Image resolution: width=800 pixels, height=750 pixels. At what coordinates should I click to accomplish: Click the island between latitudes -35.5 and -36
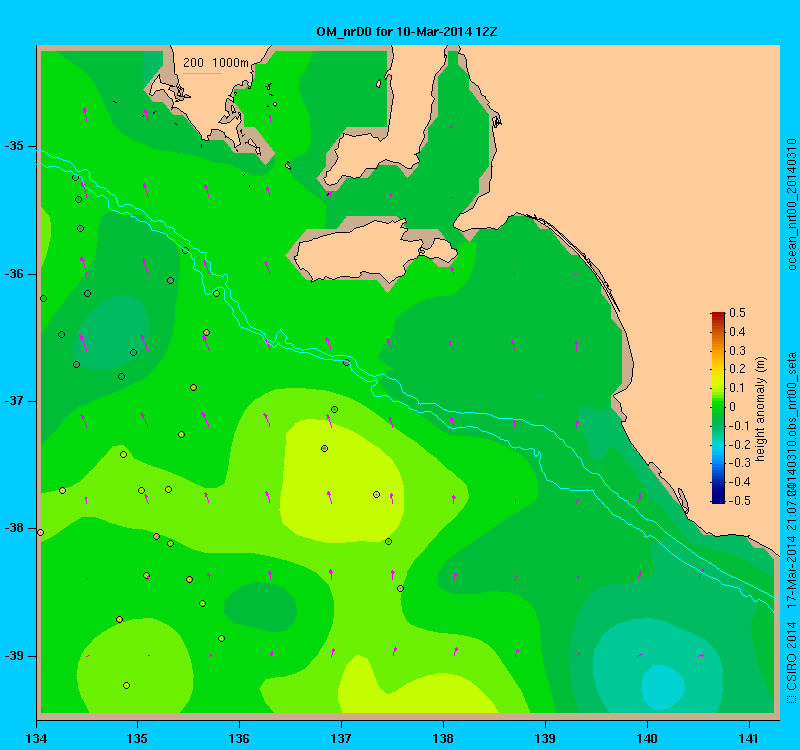tap(375, 252)
